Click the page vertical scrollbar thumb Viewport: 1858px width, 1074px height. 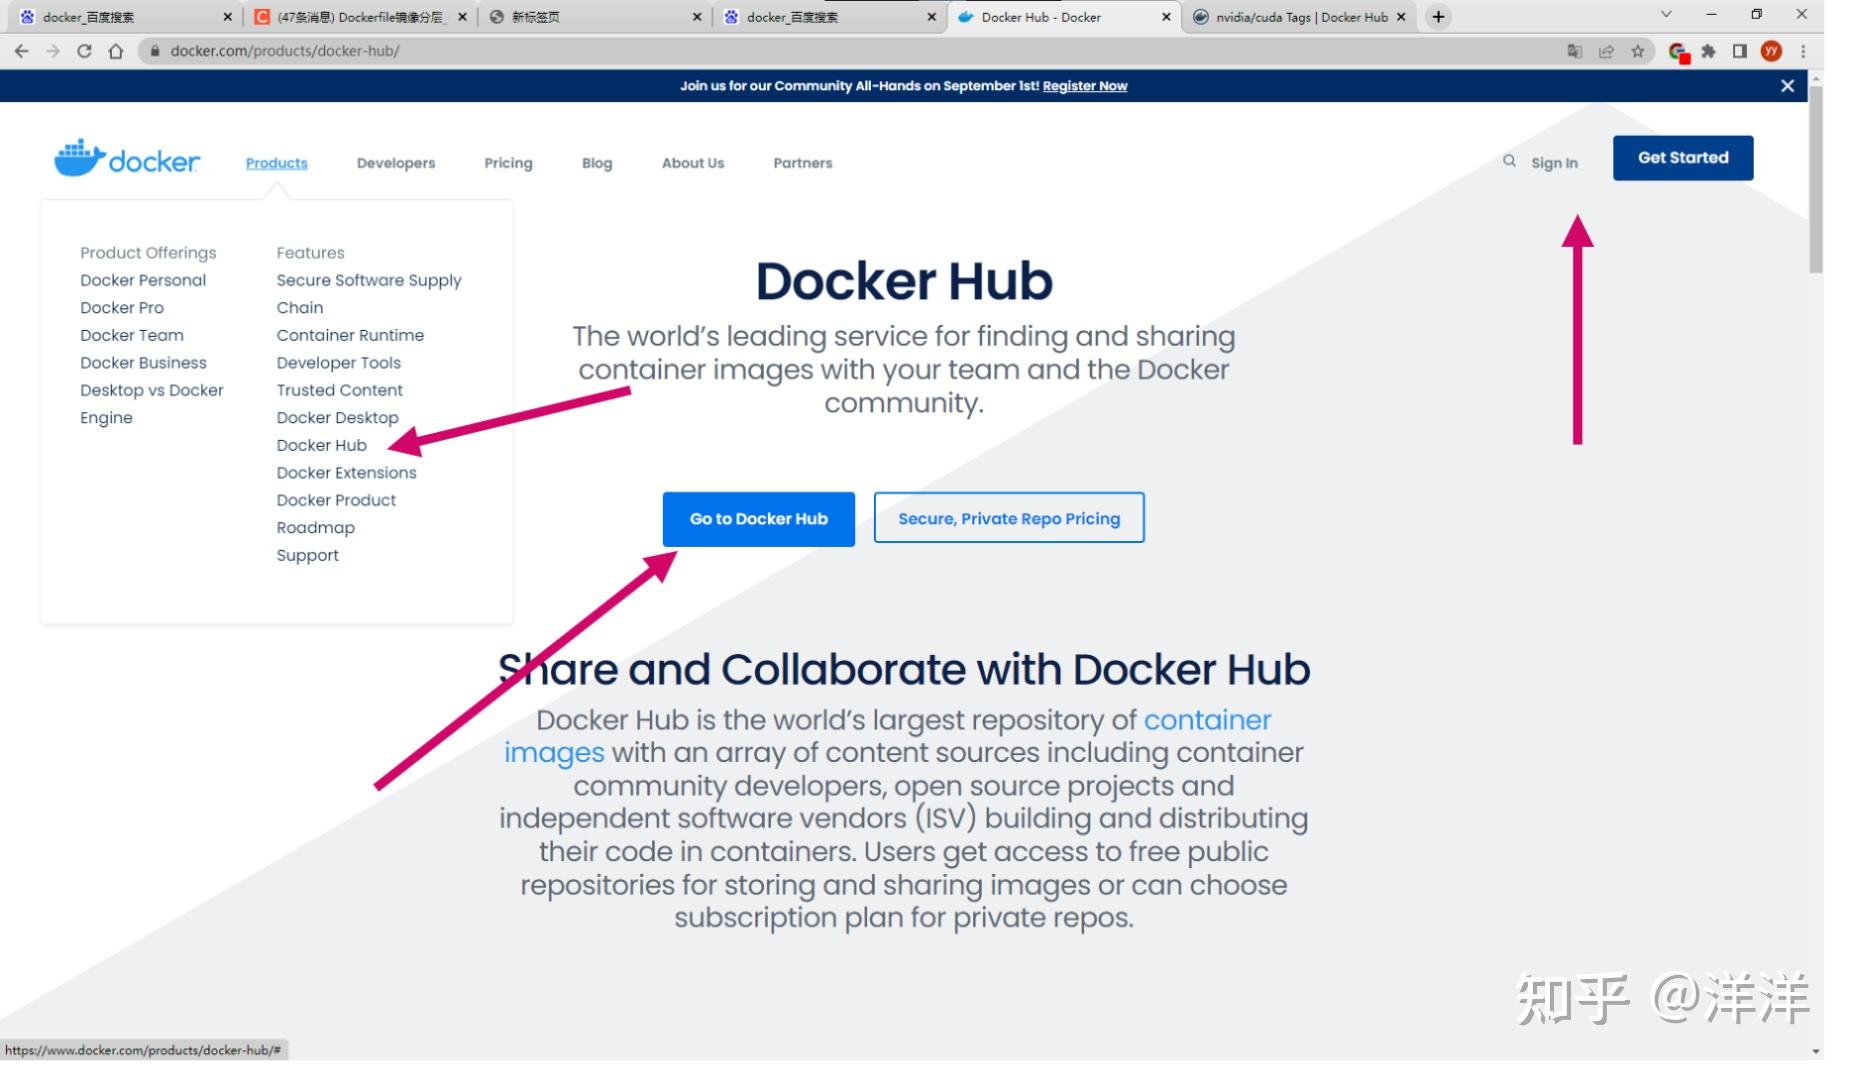(1815, 180)
